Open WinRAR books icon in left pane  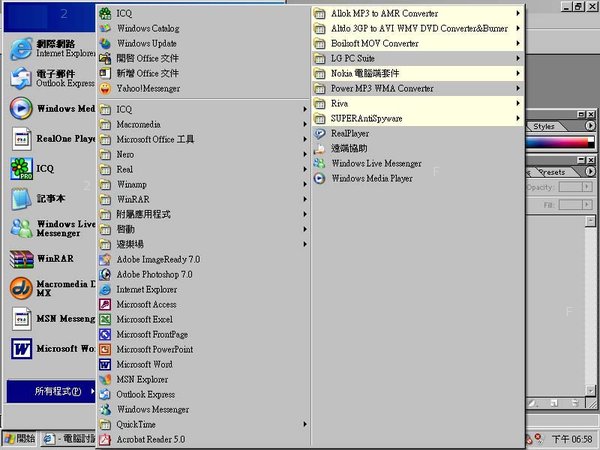pos(21,259)
